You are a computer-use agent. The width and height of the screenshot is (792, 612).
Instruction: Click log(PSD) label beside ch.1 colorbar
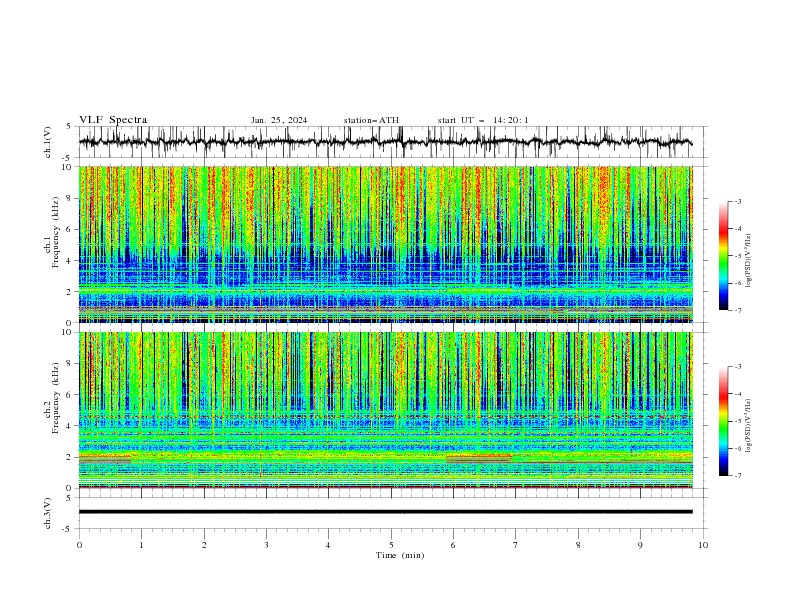(750, 261)
